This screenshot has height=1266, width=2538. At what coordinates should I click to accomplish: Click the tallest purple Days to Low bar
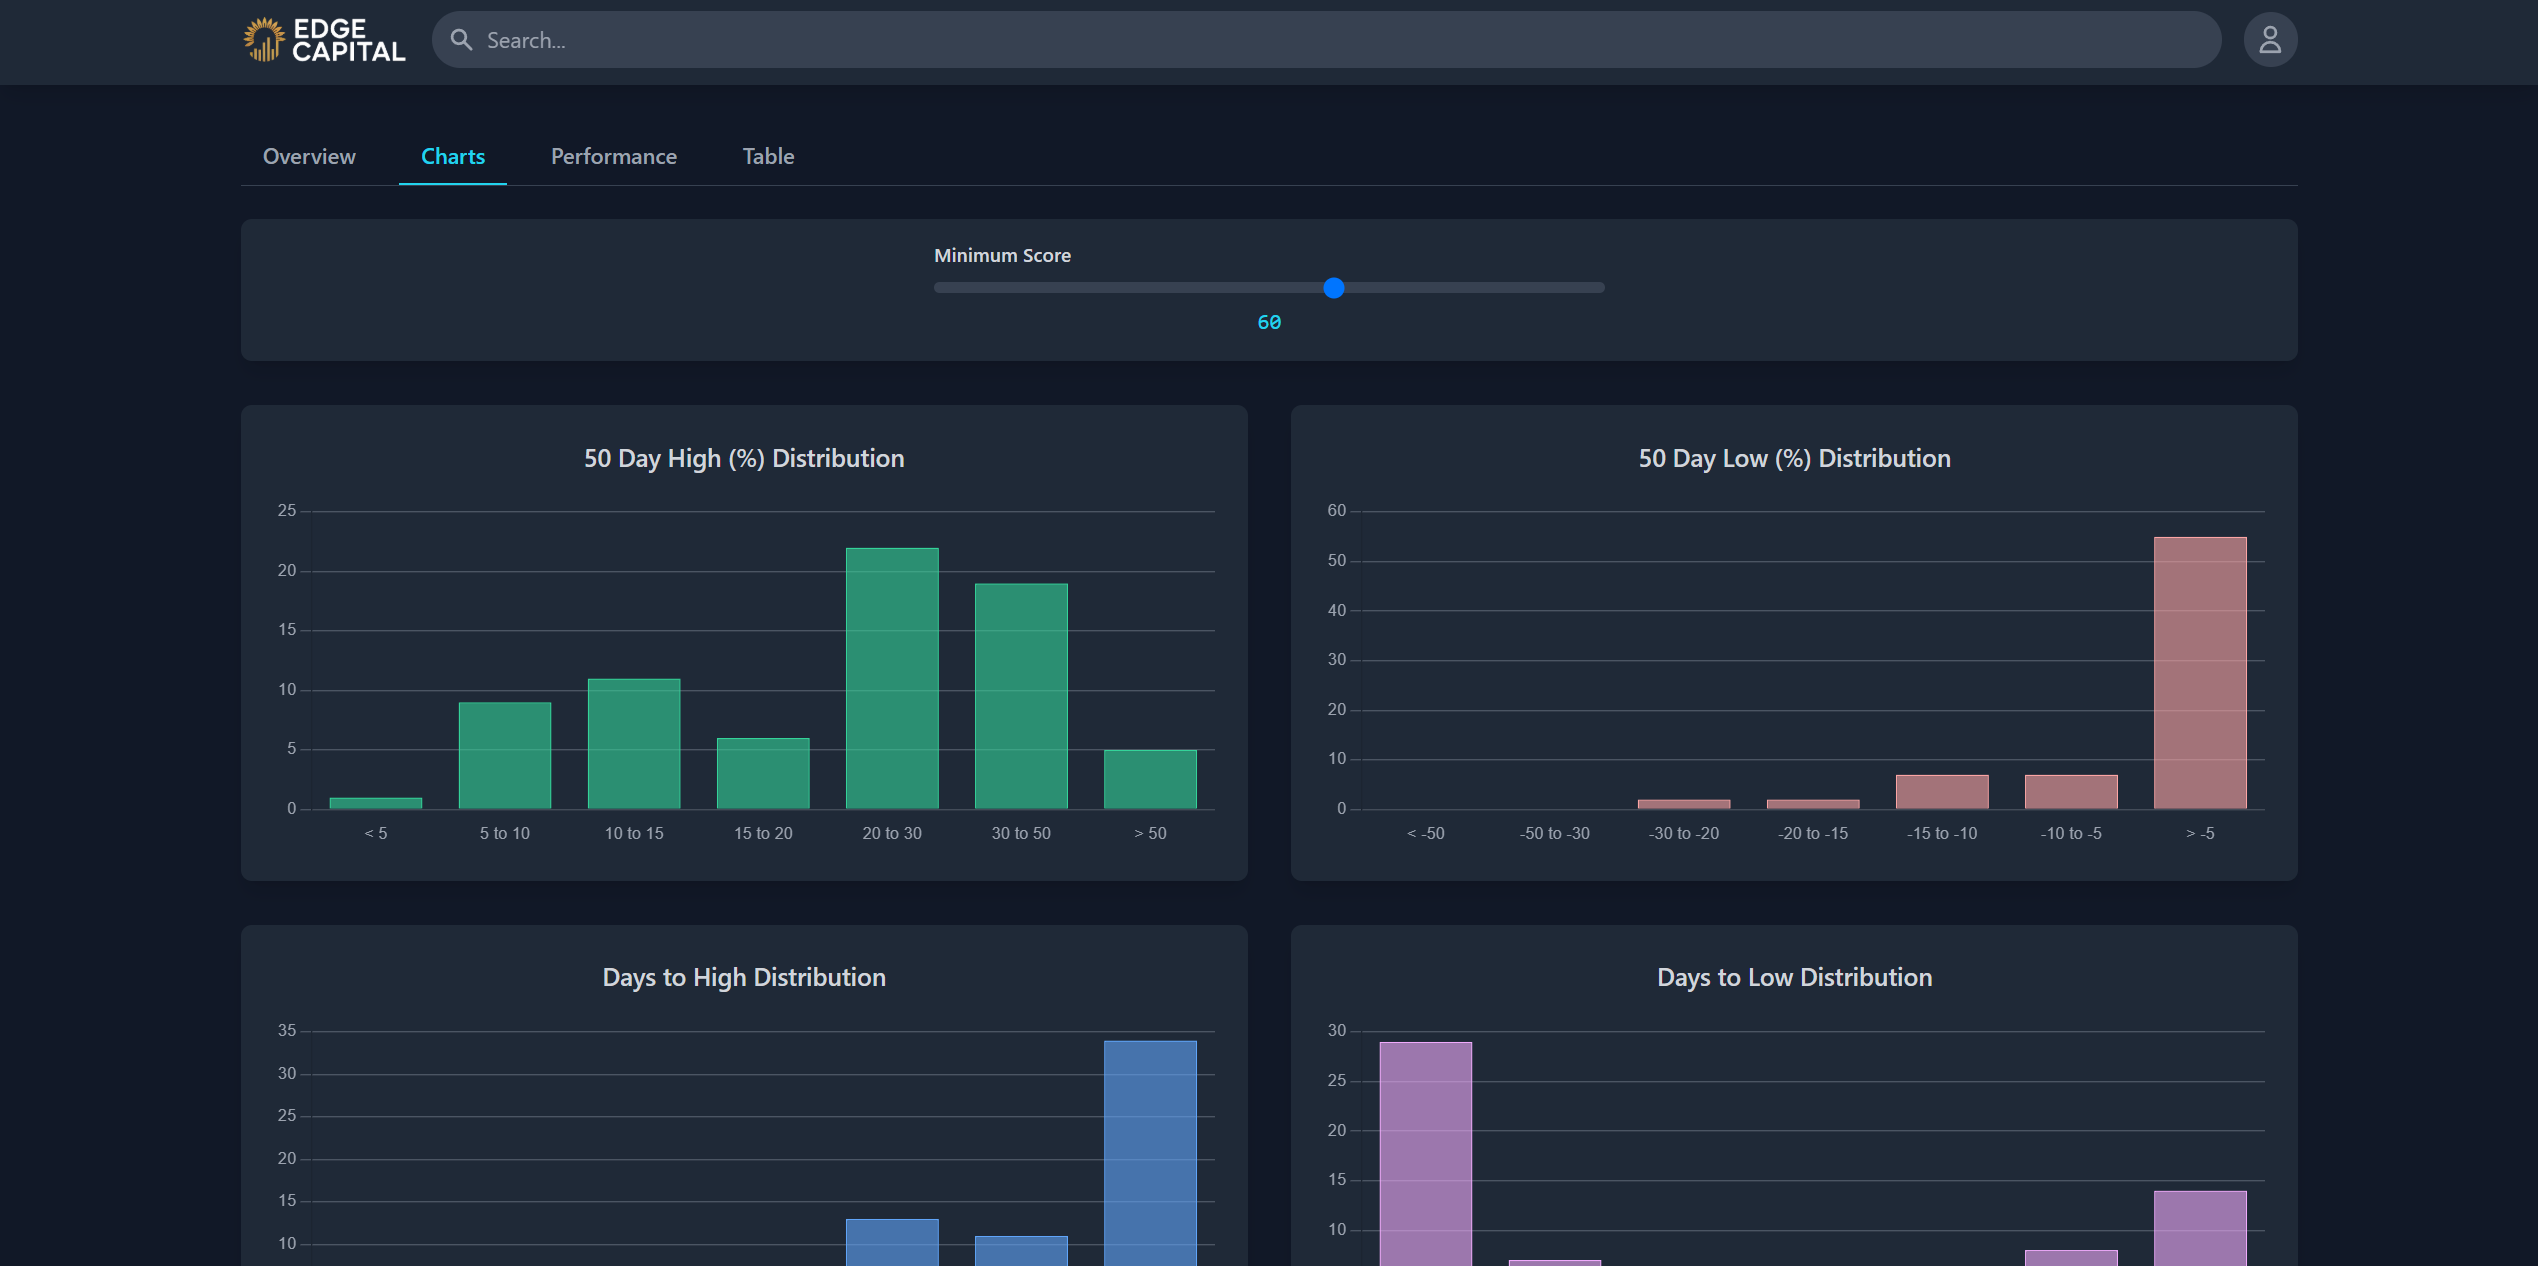1425,1150
